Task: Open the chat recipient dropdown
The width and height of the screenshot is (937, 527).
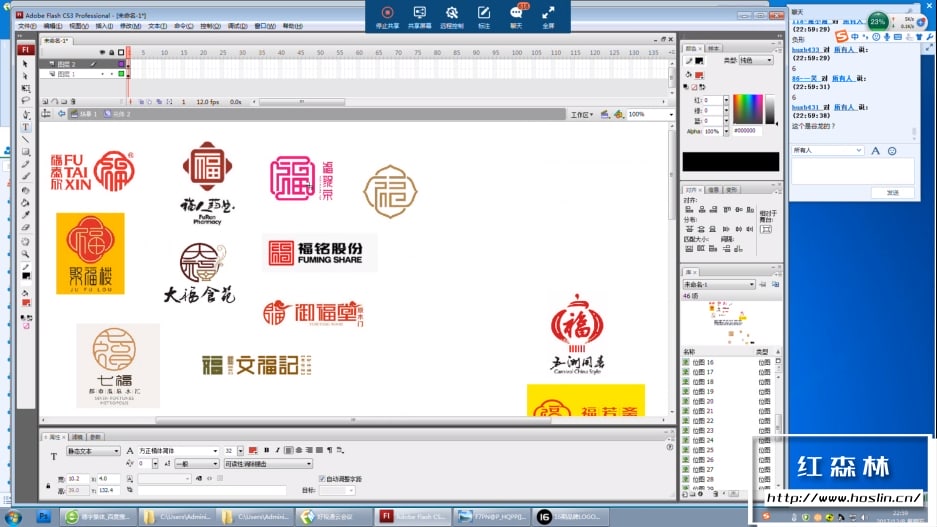Action: point(827,151)
